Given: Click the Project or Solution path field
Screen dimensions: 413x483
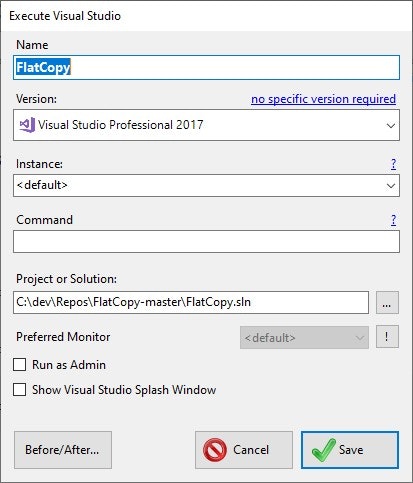Looking at the screenshot, I should point(191,302).
